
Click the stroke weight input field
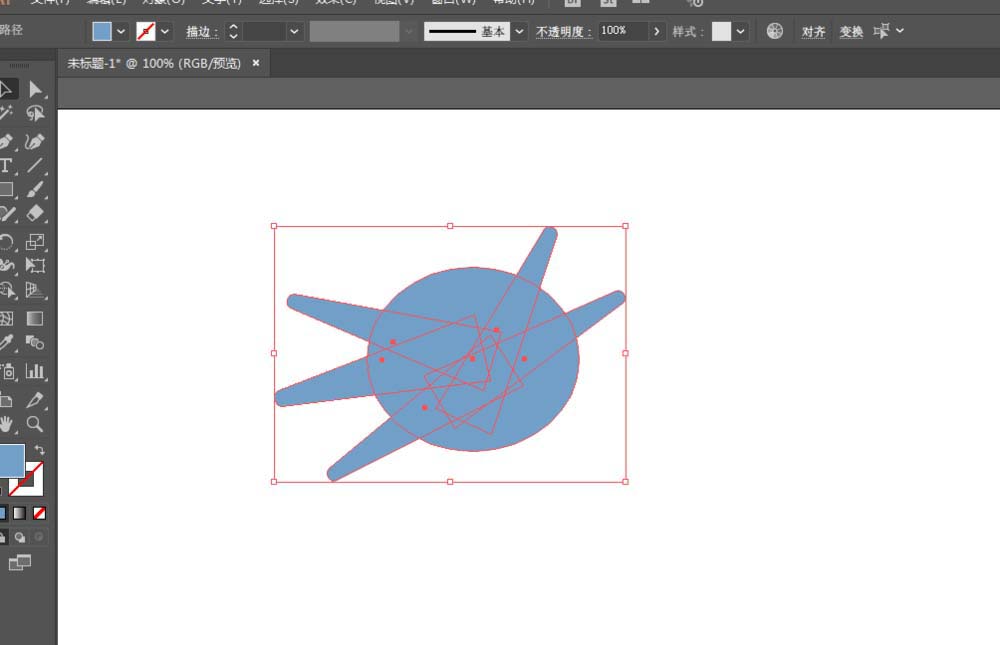click(x=265, y=31)
